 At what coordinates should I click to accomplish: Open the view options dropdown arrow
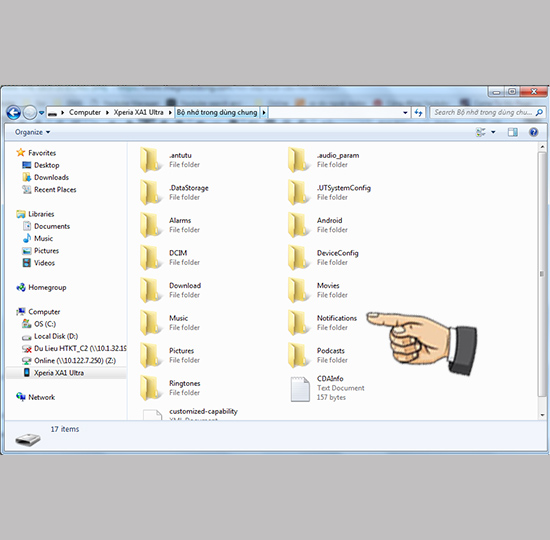pyautogui.click(x=493, y=132)
